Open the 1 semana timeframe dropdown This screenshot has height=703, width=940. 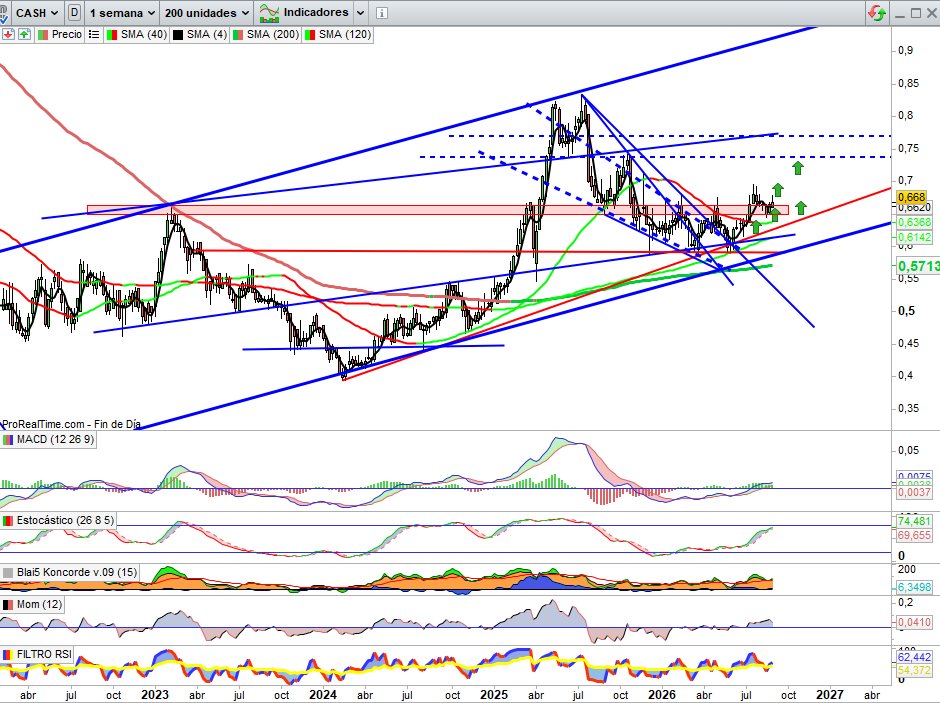tap(122, 13)
